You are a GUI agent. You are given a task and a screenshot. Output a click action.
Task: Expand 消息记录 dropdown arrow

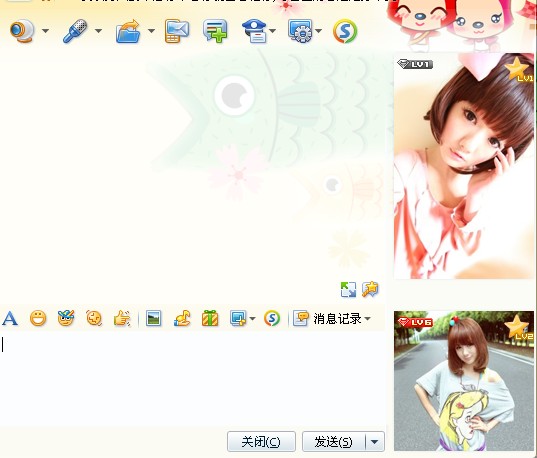click(367, 319)
